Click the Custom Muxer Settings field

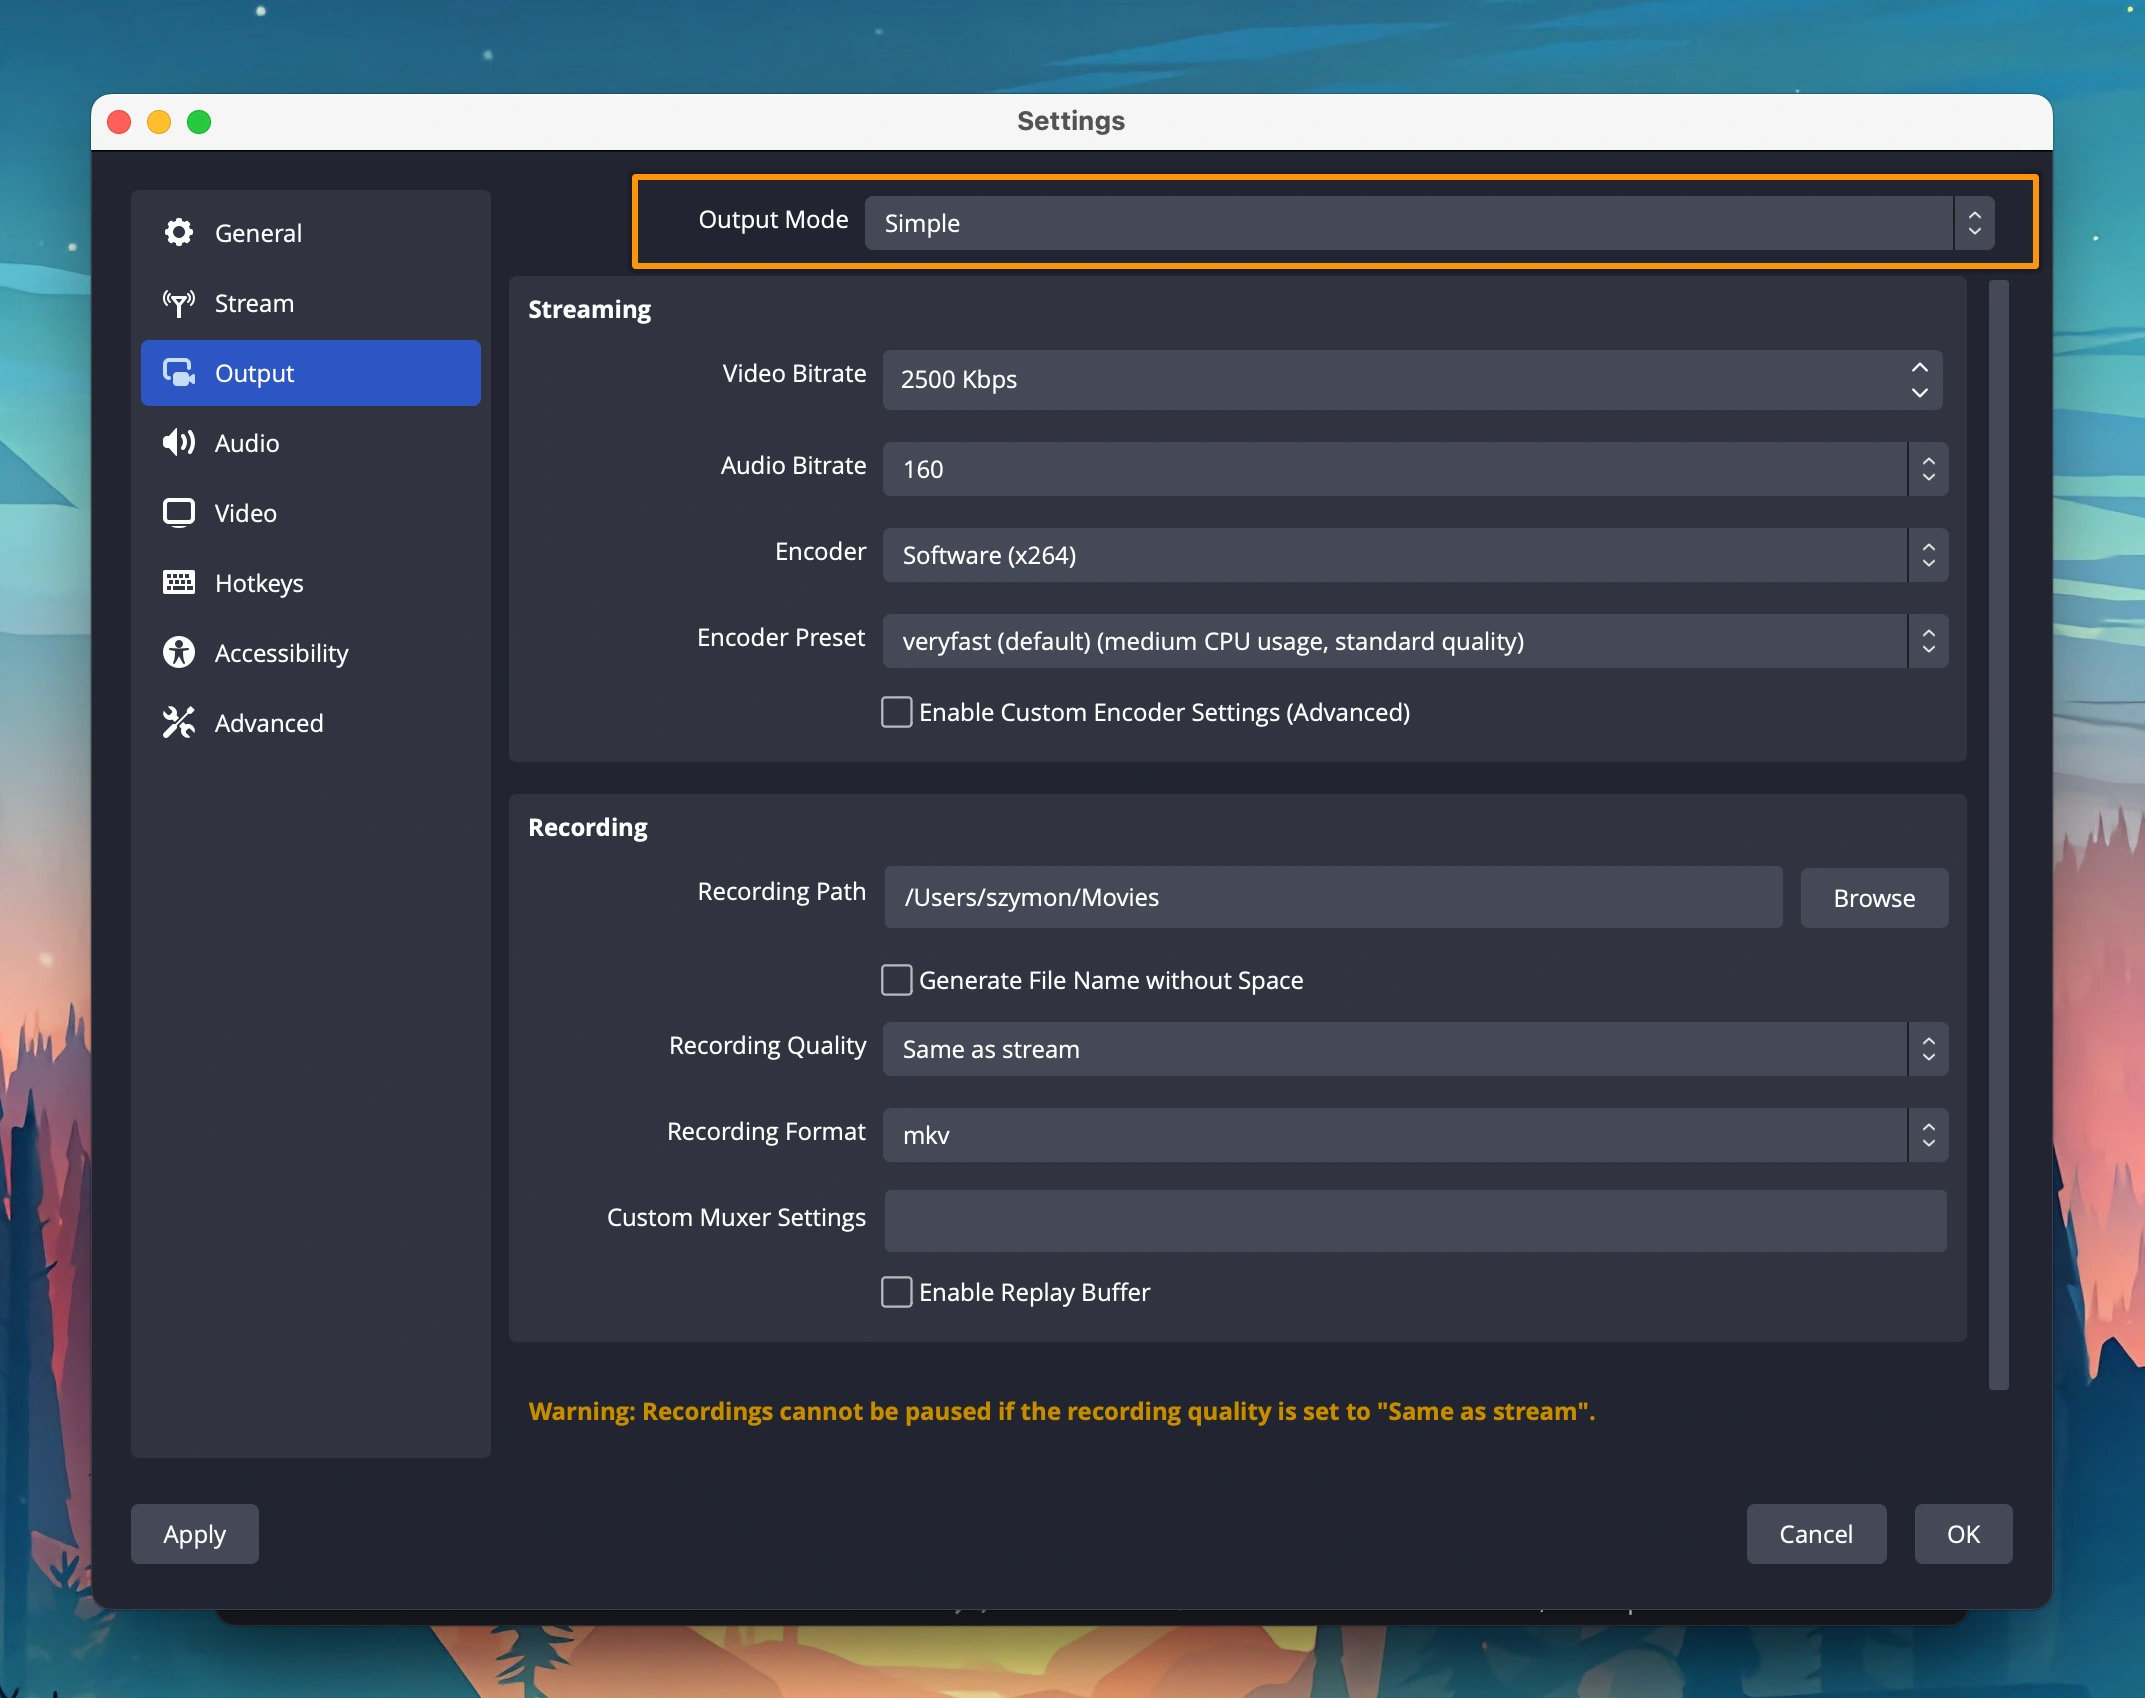coord(1414,1220)
